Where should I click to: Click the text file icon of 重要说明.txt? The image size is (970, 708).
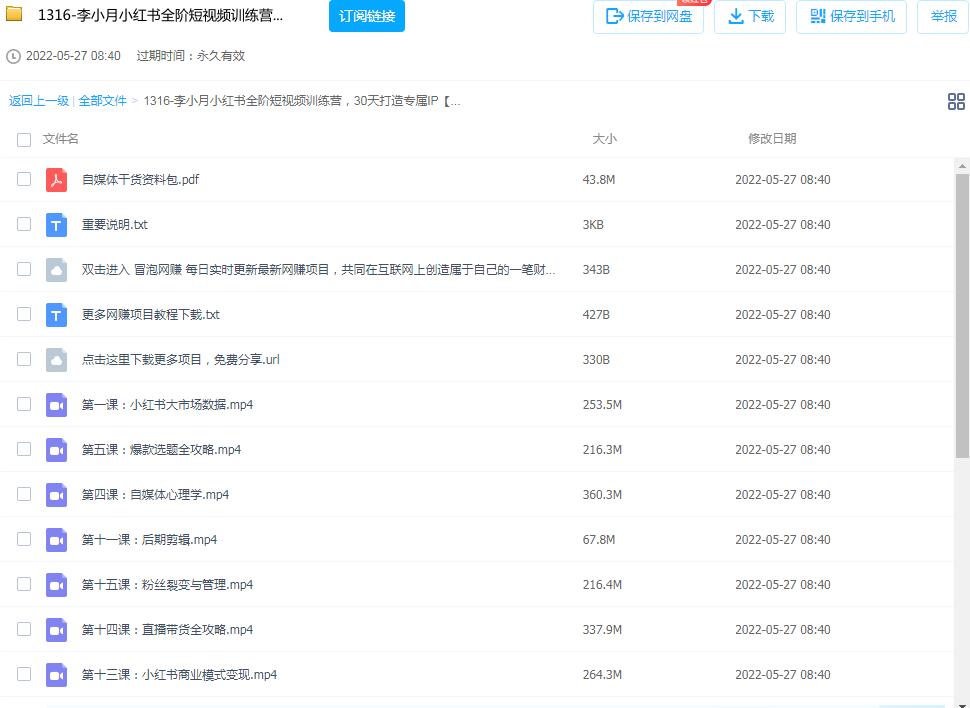pos(56,225)
